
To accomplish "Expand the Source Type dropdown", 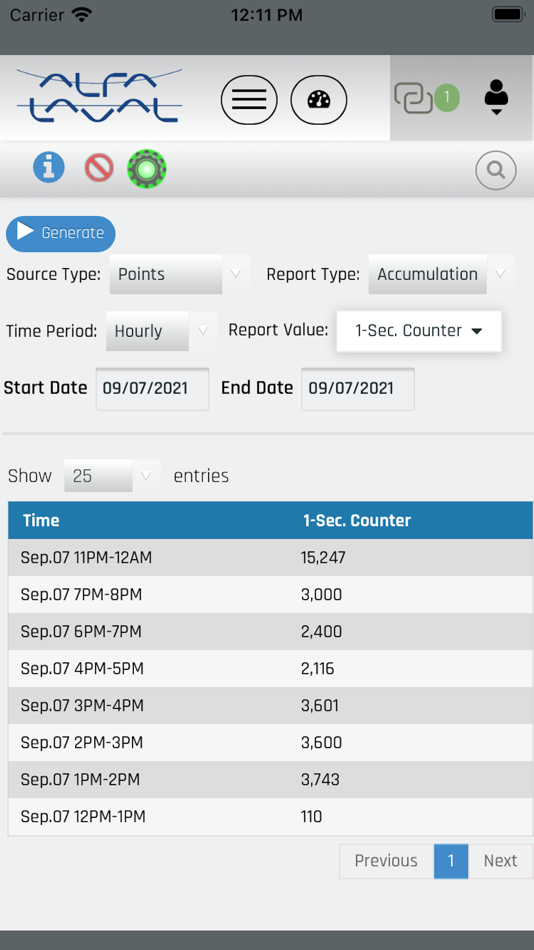I will [179, 274].
